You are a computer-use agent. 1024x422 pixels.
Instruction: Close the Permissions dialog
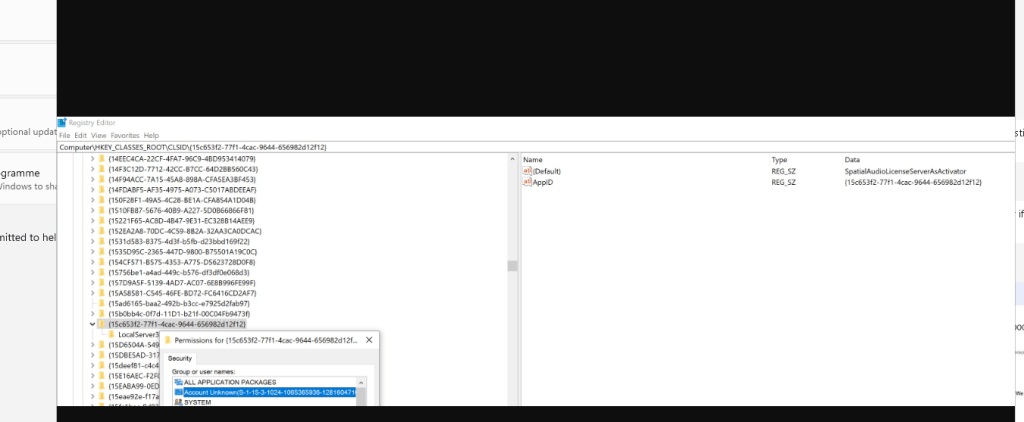369,340
